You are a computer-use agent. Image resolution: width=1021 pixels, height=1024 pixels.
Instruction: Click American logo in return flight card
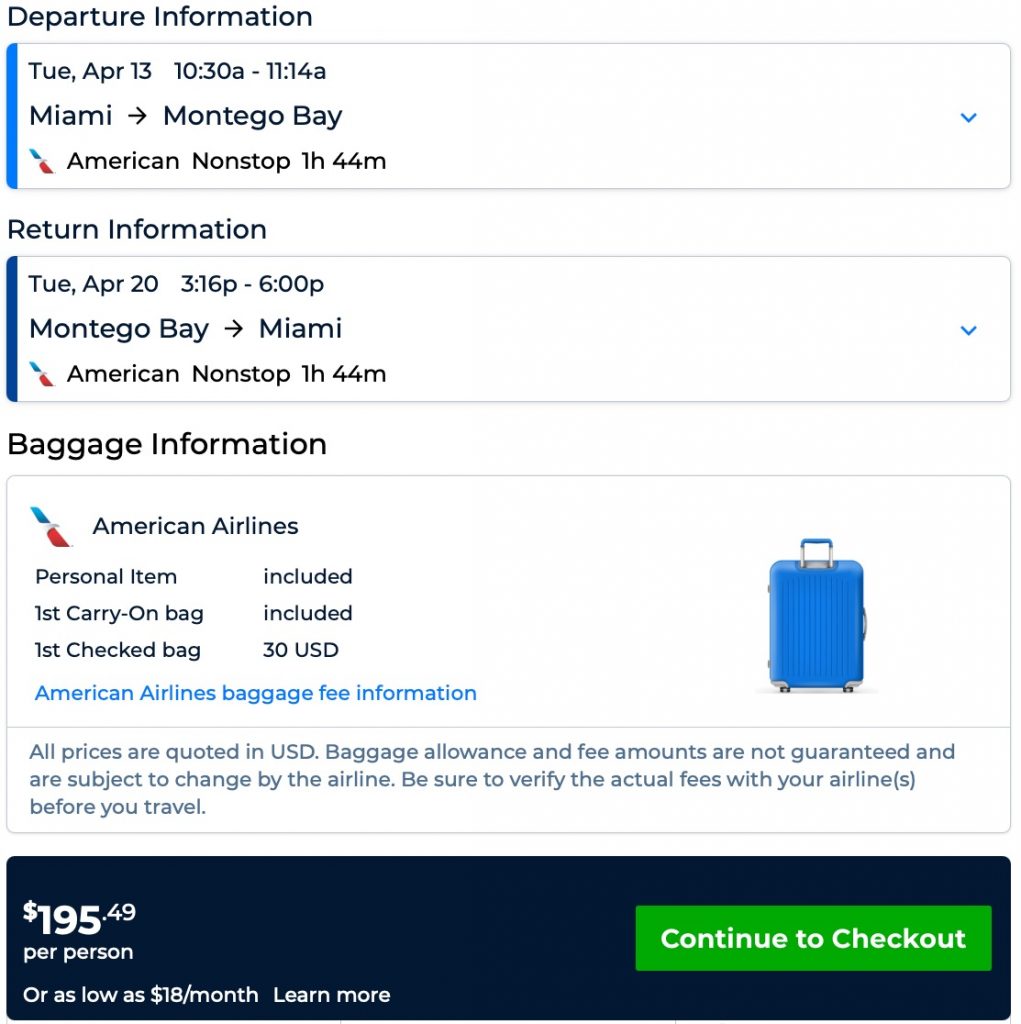point(42,374)
